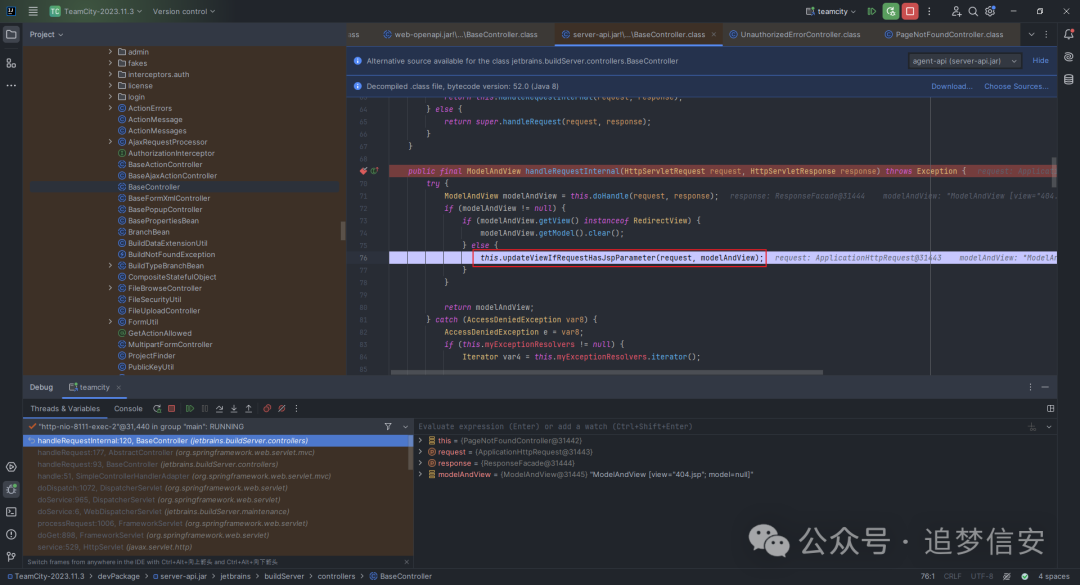Click the green Debug rerun button in top toolbar
This screenshot has width=1080, height=585.
891,11
